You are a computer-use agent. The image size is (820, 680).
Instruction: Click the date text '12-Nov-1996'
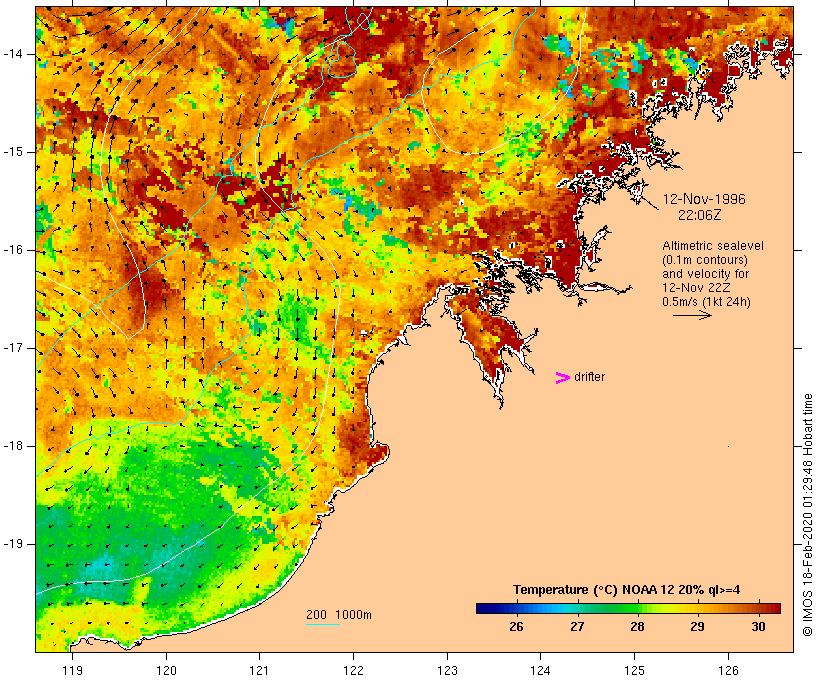pyautogui.click(x=704, y=199)
